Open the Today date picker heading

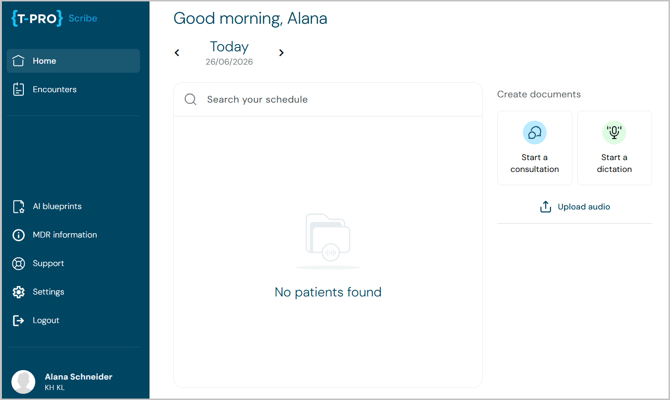click(x=229, y=47)
